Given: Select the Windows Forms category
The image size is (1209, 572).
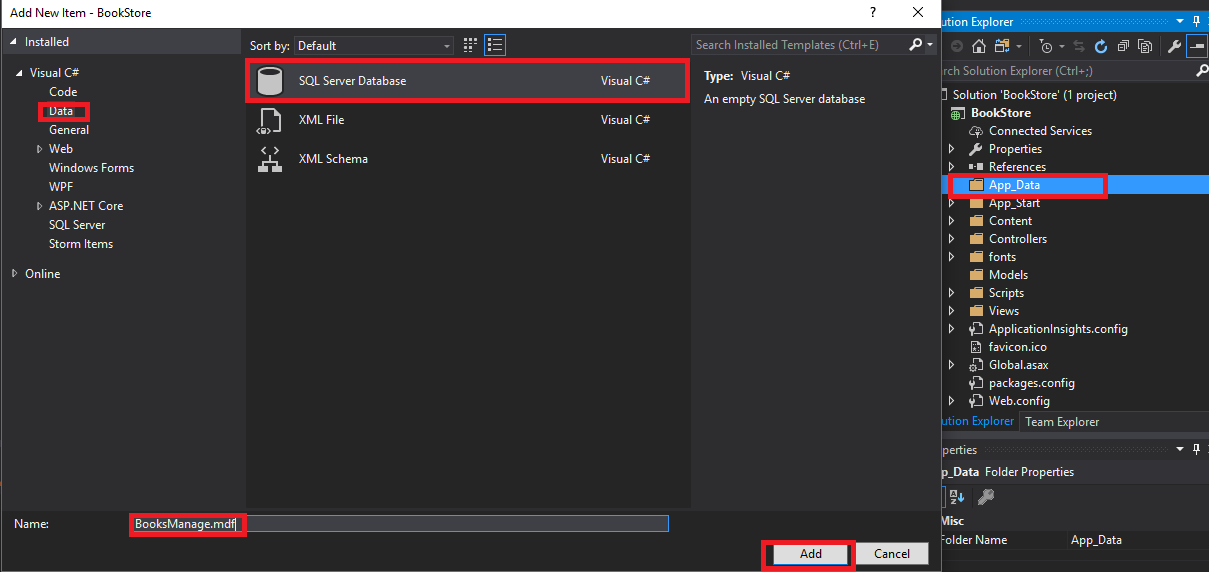Looking at the screenshot, I should (91, 168).
